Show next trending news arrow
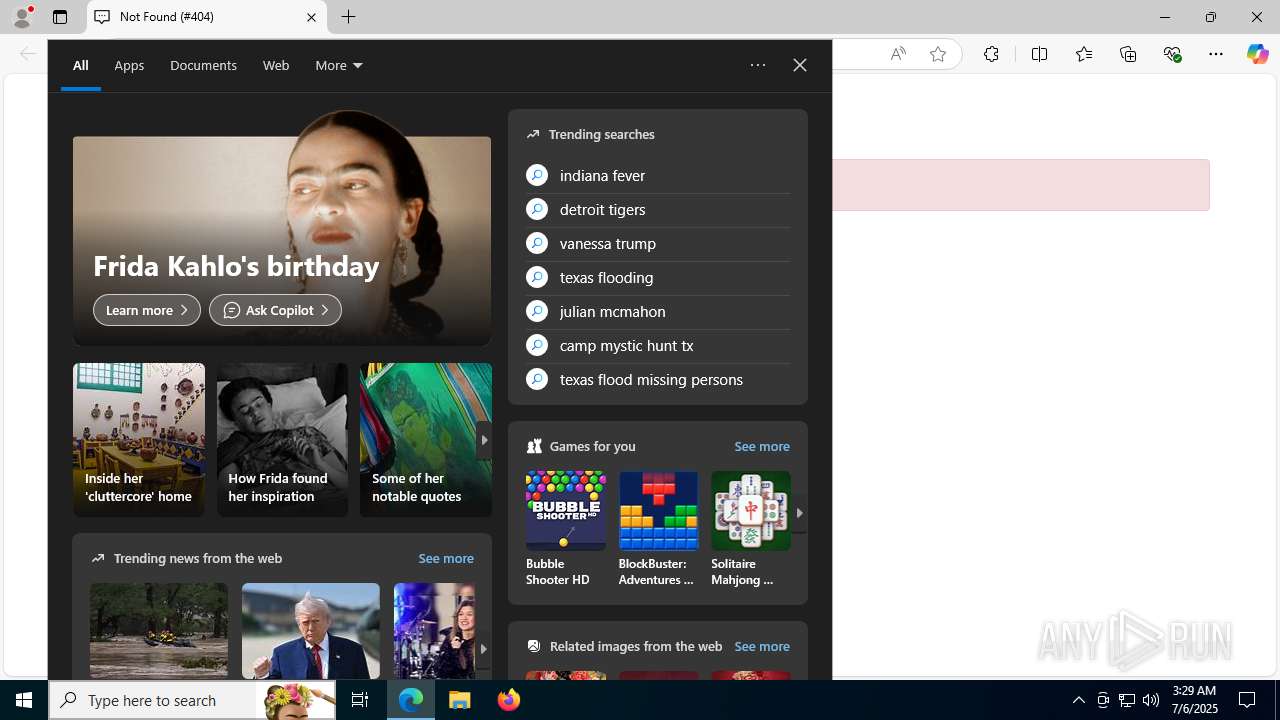 483,649
